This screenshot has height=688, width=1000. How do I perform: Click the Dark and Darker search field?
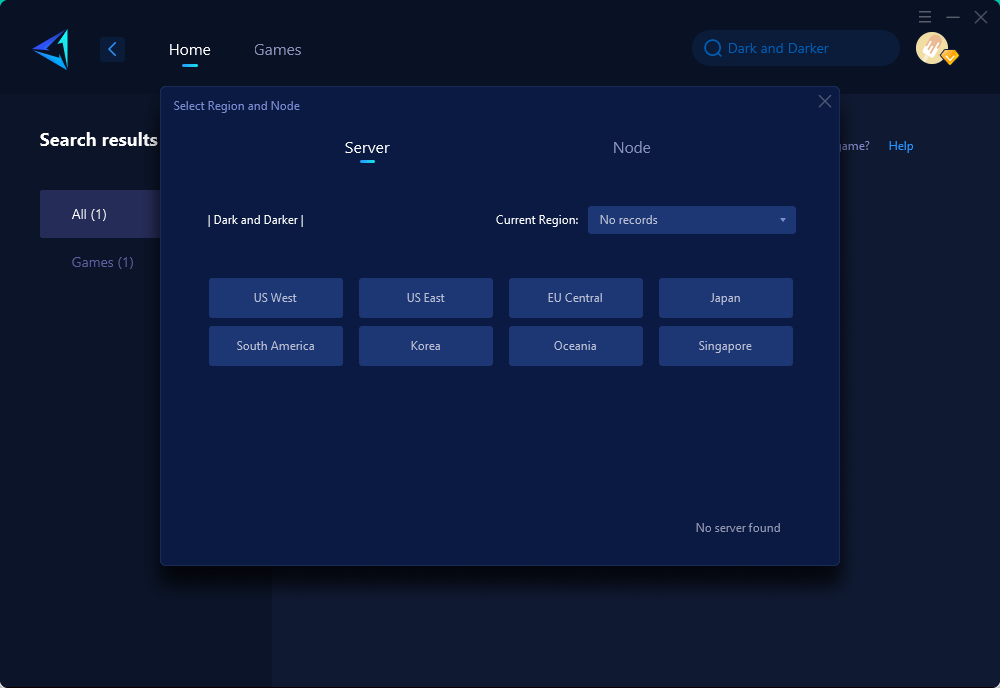tap(800, 48)
